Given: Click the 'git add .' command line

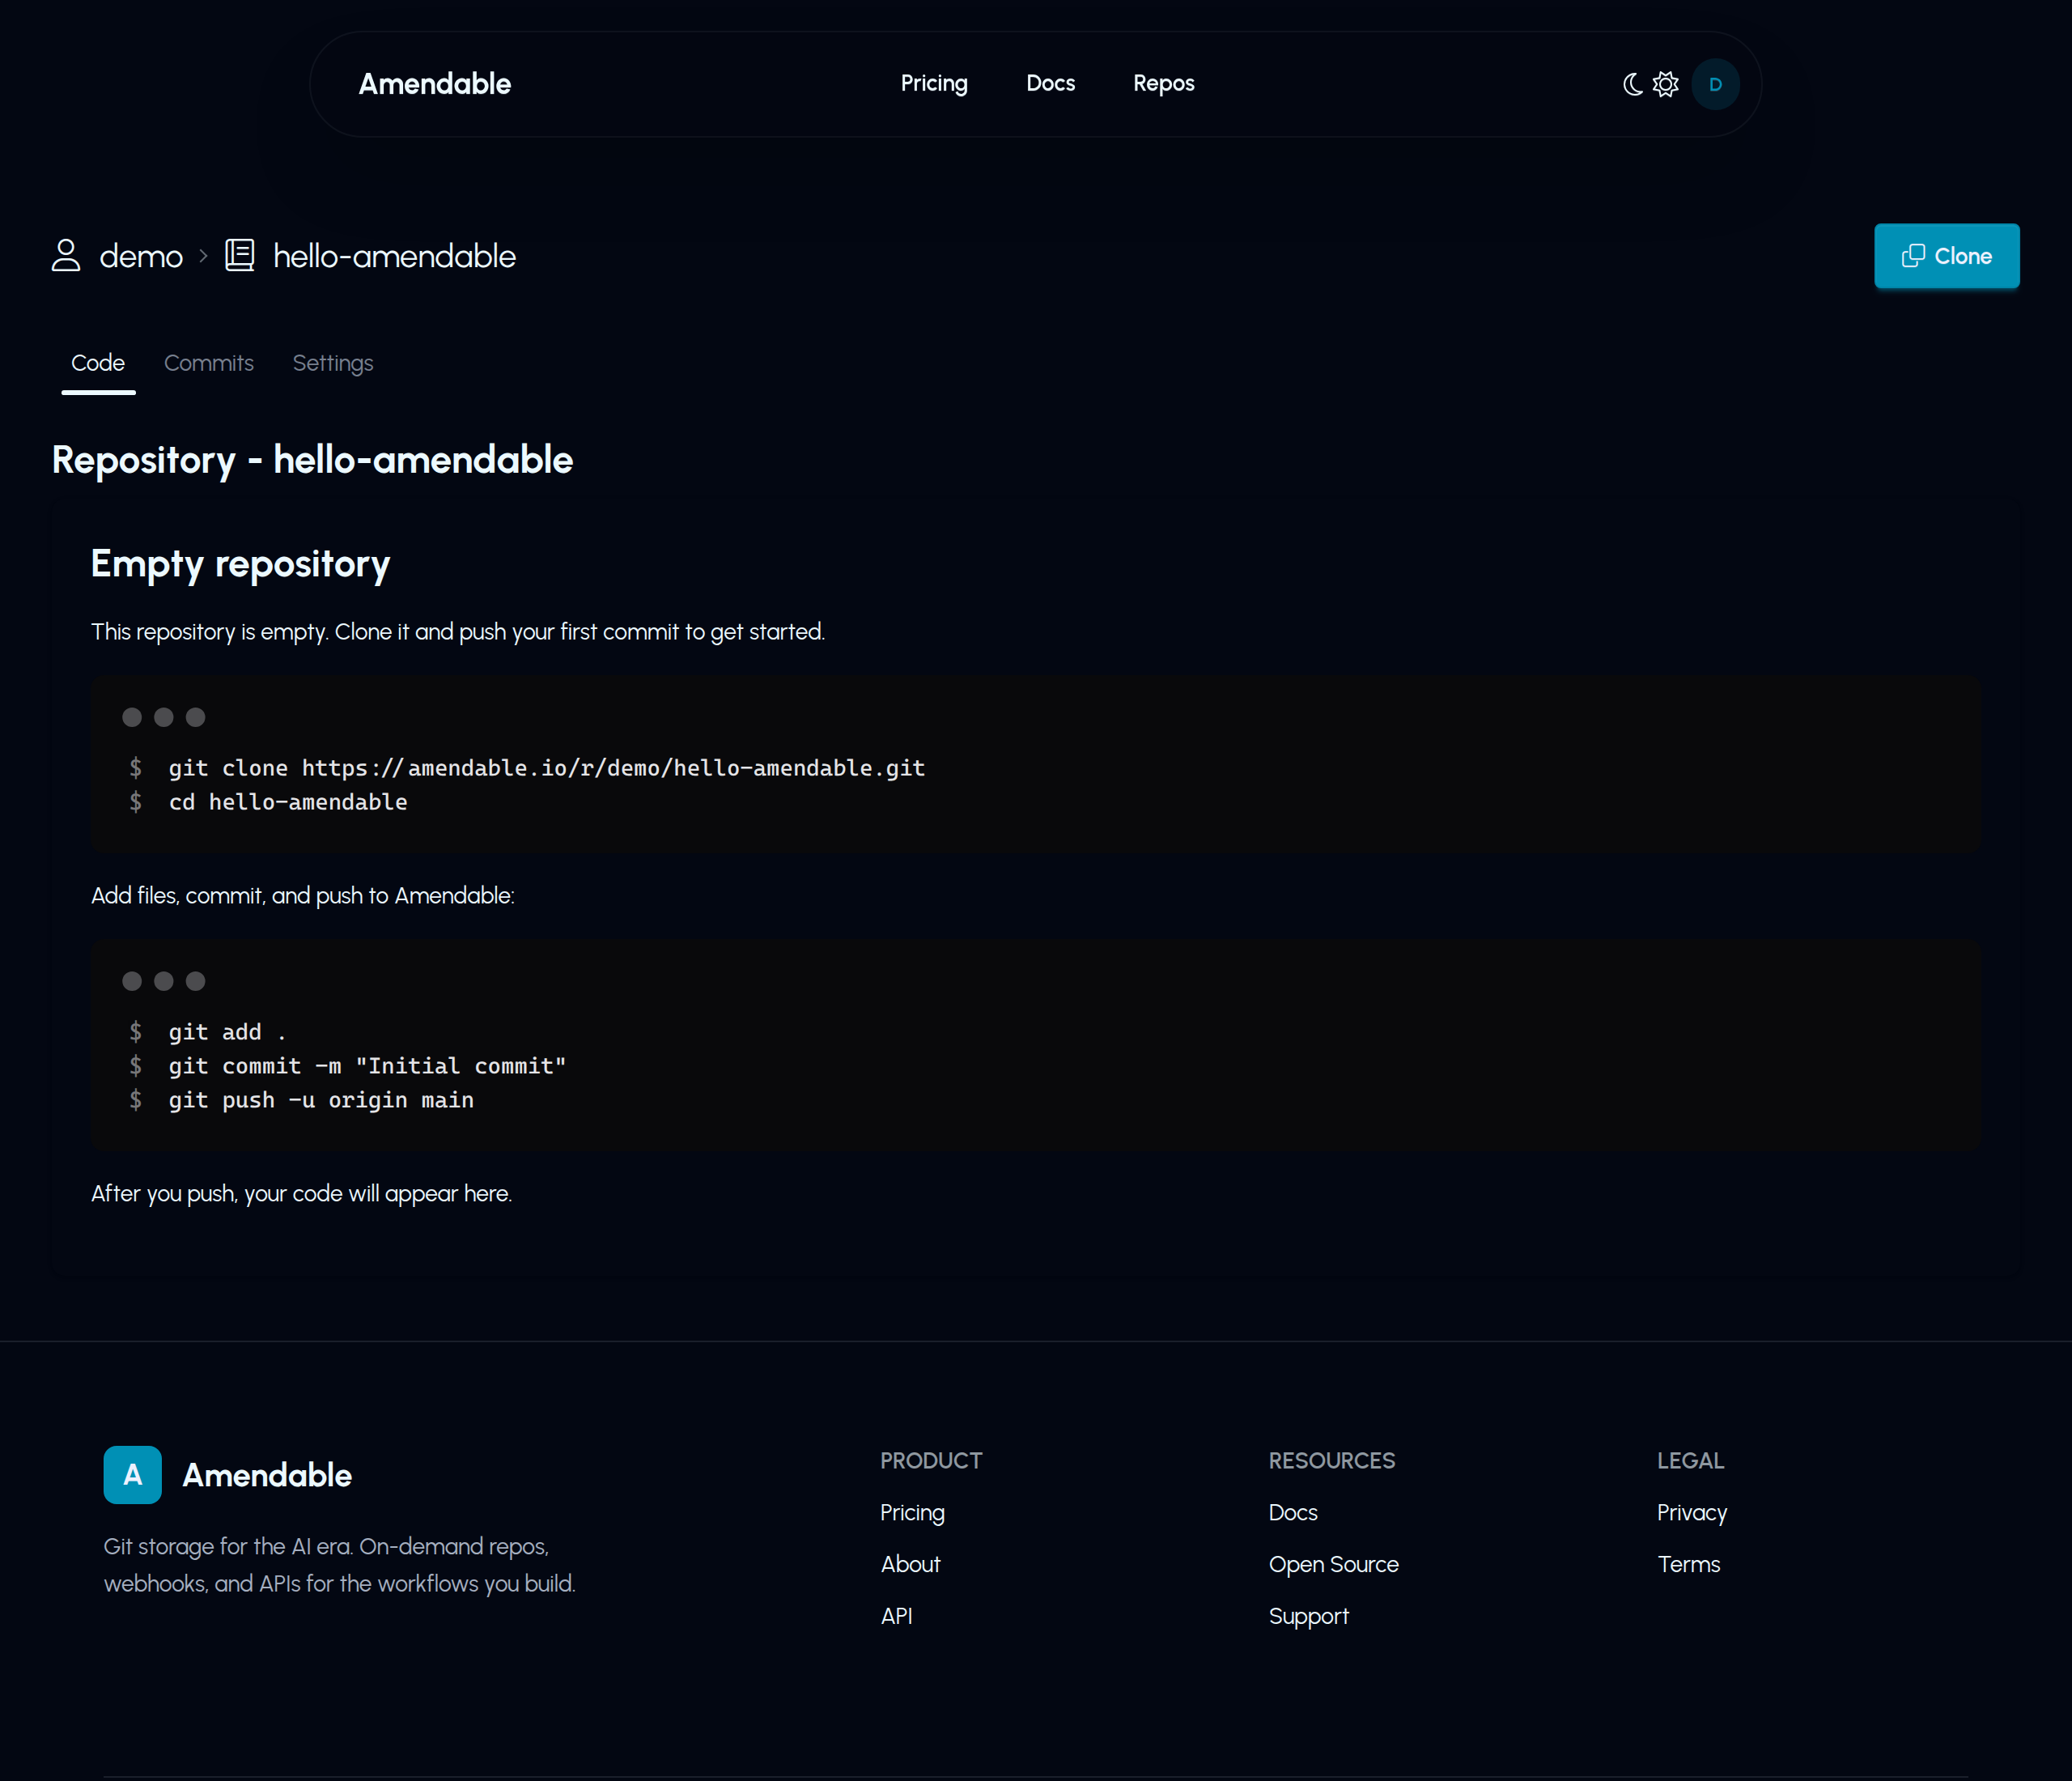Looking at the screenshot, I should click(x=227, y=1032).
